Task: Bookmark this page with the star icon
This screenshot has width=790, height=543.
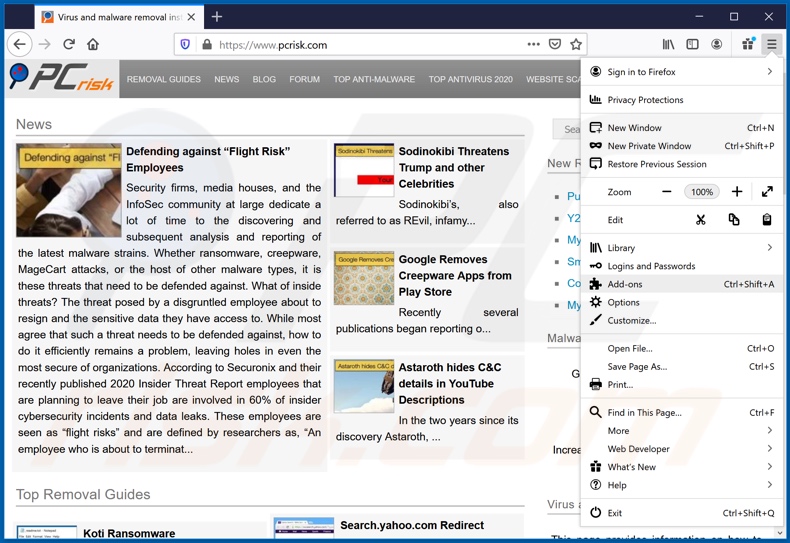Action: (x=576, y=44)
